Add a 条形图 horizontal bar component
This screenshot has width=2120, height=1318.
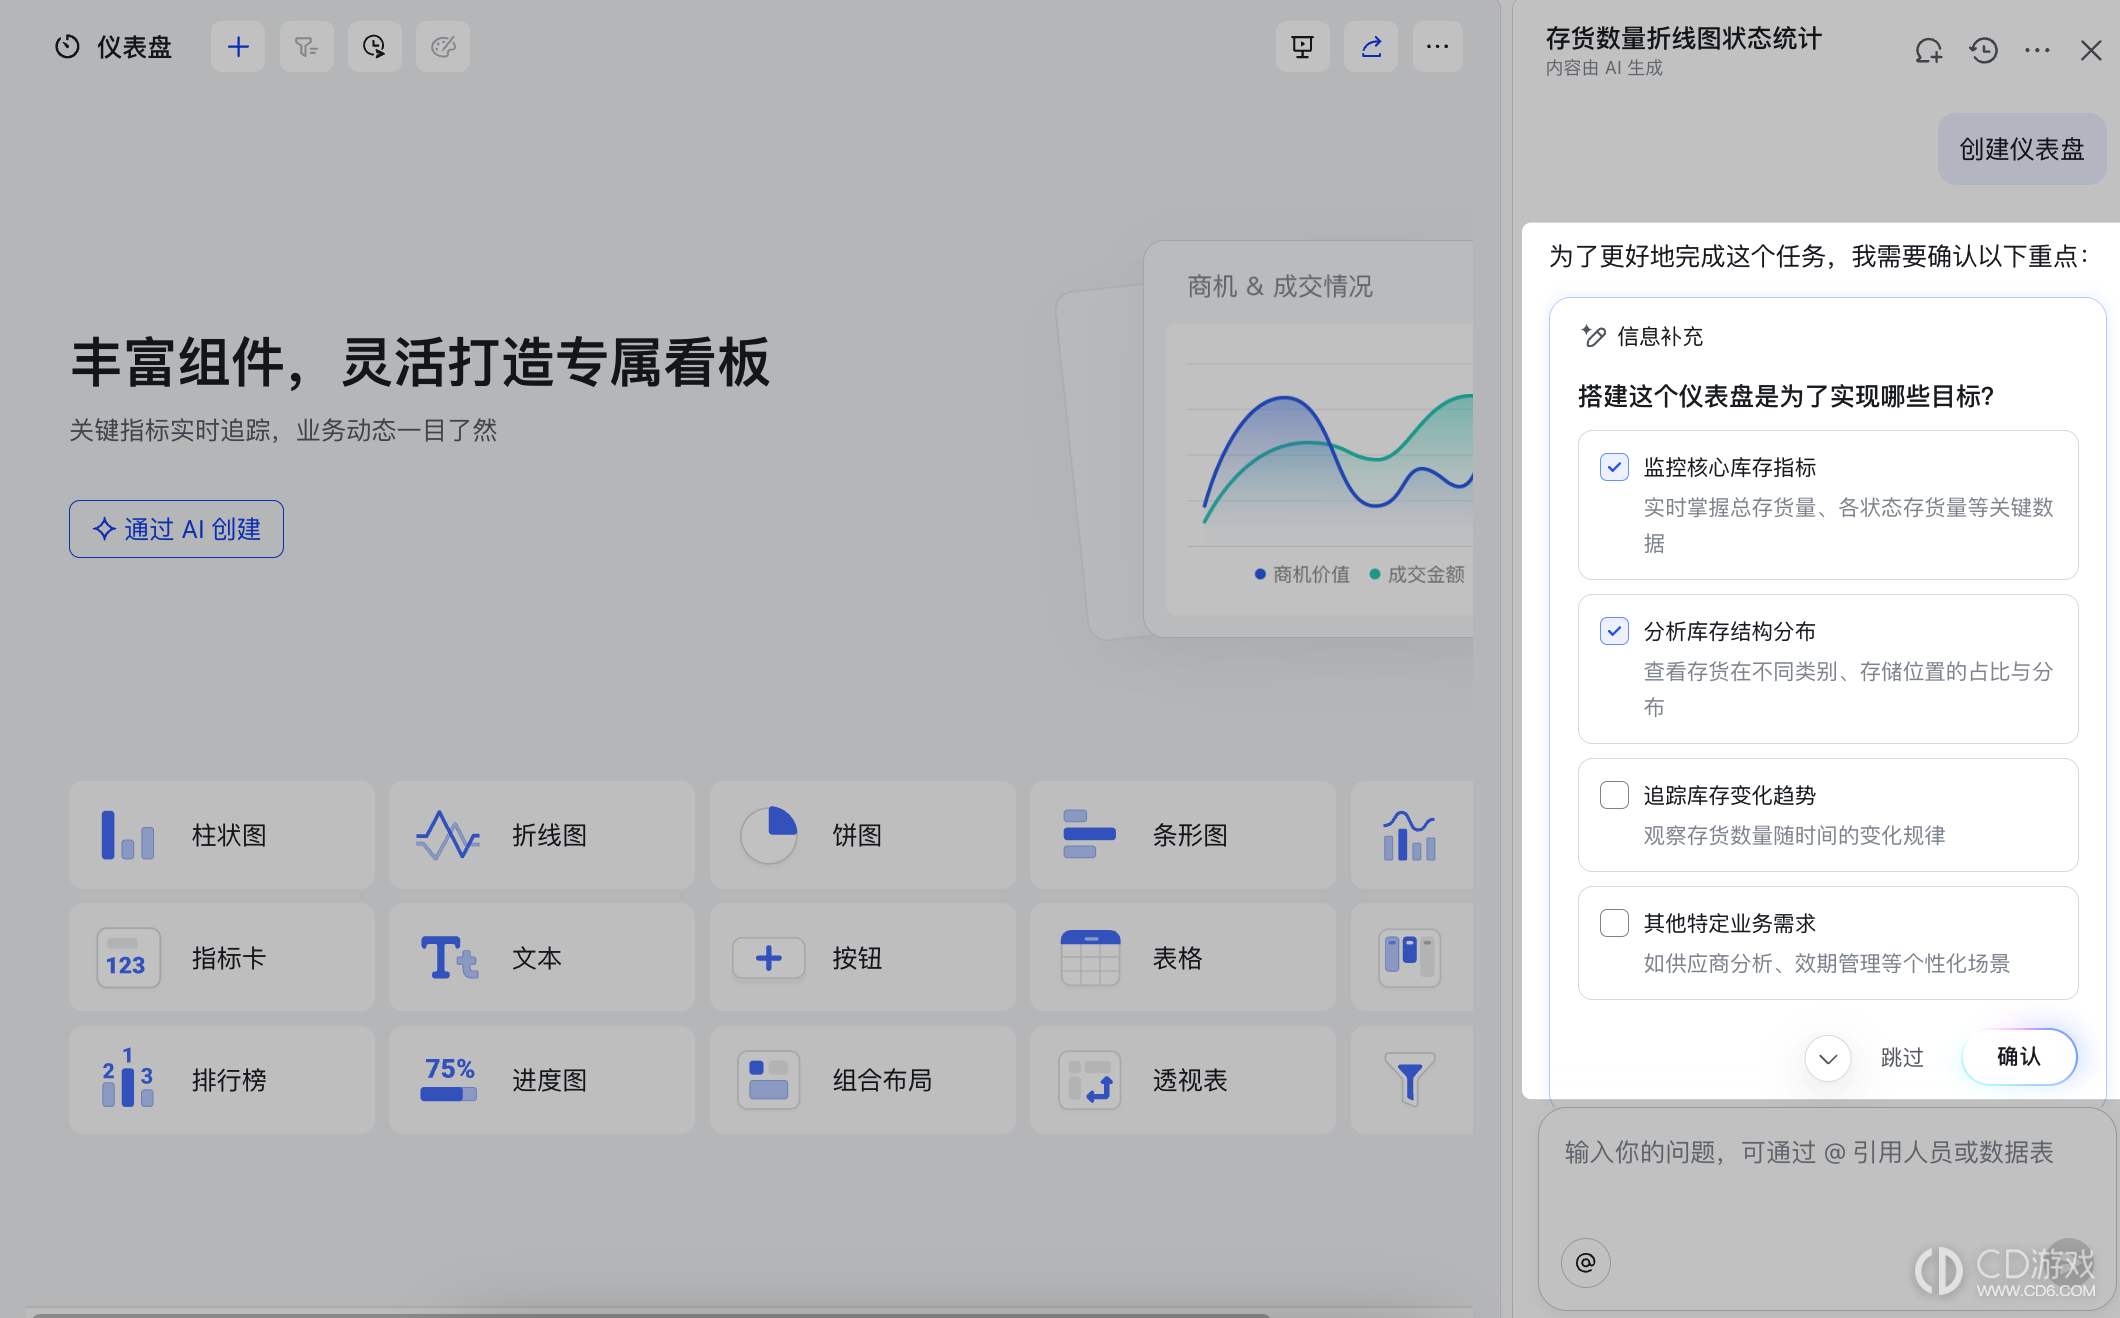pos(1183,835)
